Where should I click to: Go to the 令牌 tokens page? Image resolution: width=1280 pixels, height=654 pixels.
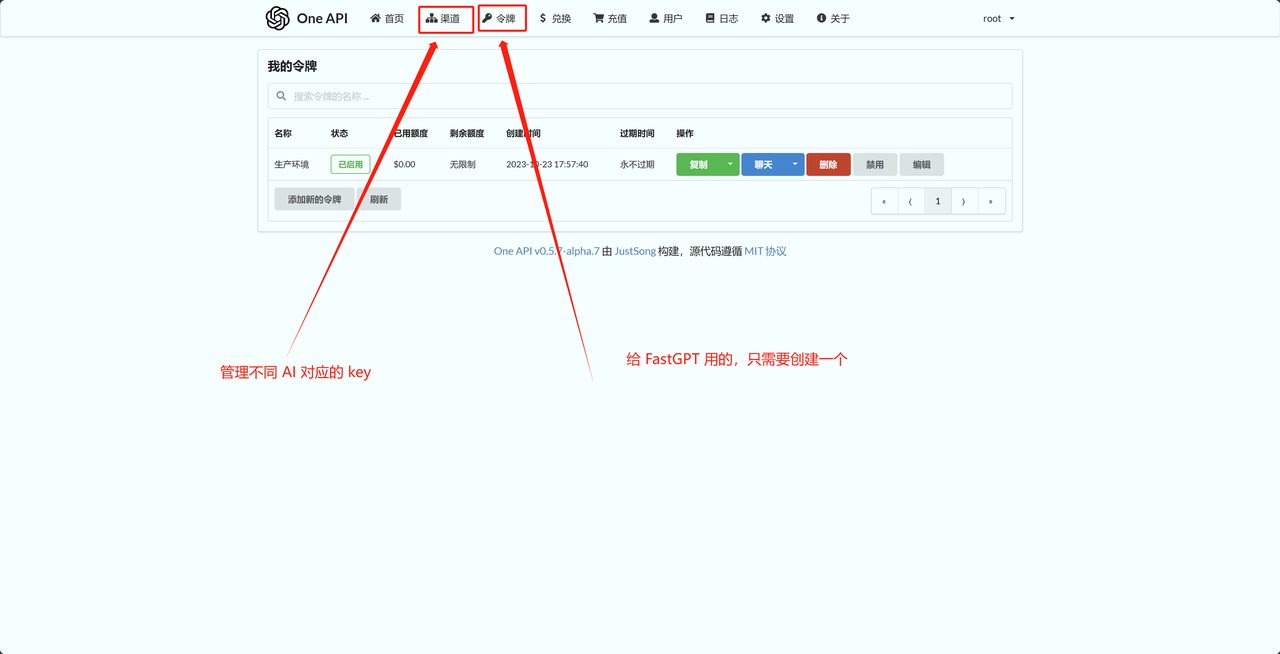pyautogui.click(x=500, y=18)
